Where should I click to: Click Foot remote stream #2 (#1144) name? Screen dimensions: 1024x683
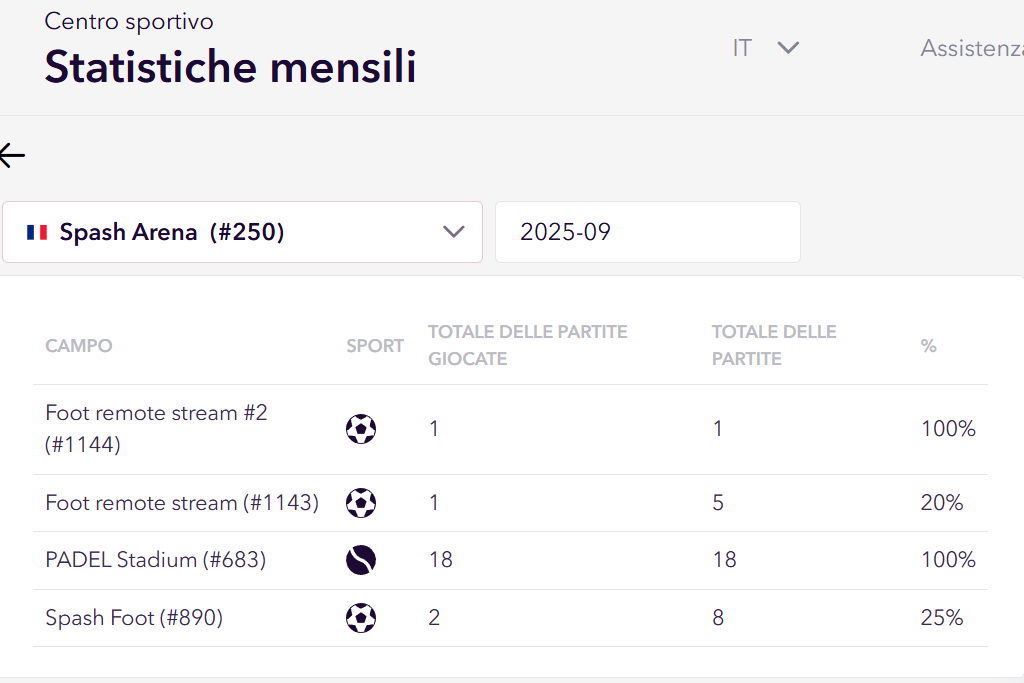(x=156, y=428)
